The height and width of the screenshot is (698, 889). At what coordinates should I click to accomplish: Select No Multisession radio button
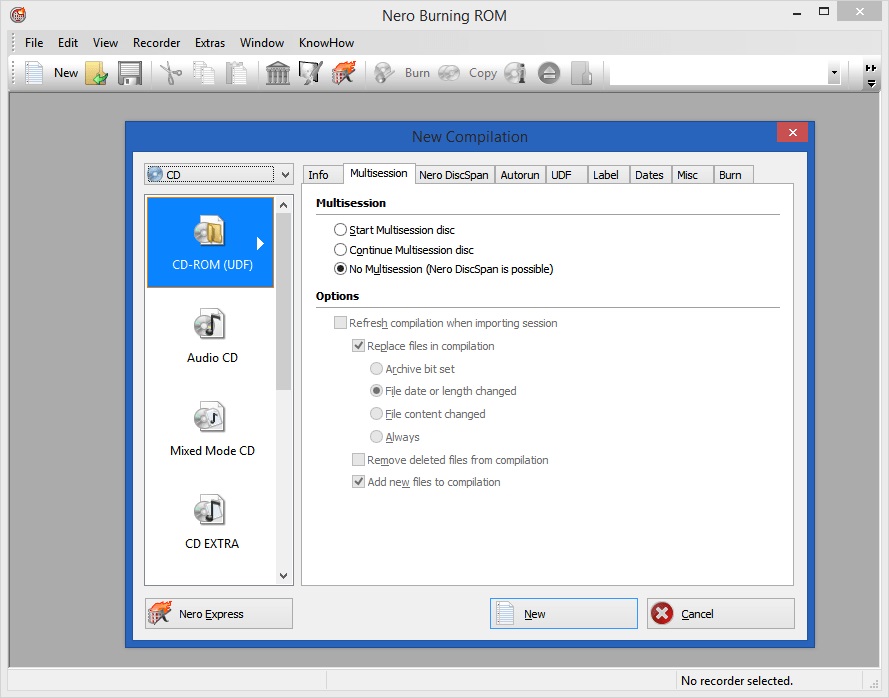[x=340, y=269]
